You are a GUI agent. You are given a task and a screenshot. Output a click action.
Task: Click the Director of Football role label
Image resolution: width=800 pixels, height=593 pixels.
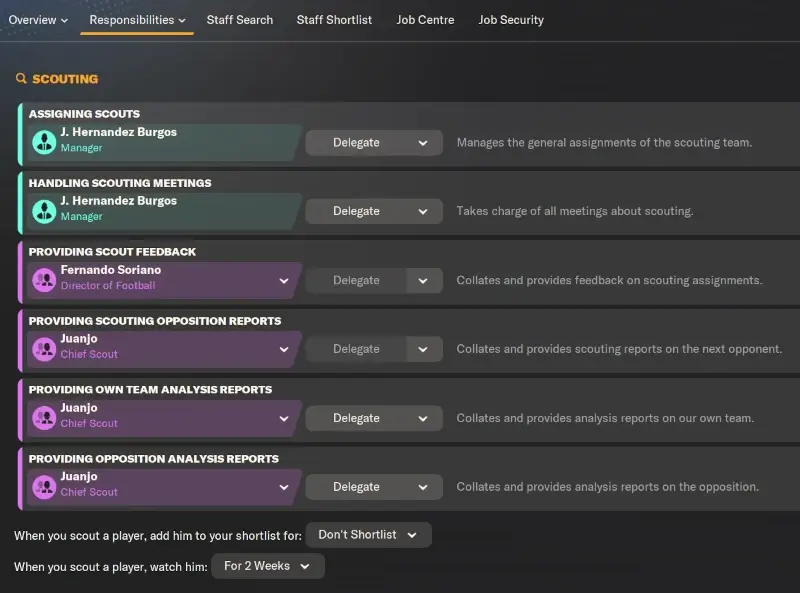(x=108, y=286)
